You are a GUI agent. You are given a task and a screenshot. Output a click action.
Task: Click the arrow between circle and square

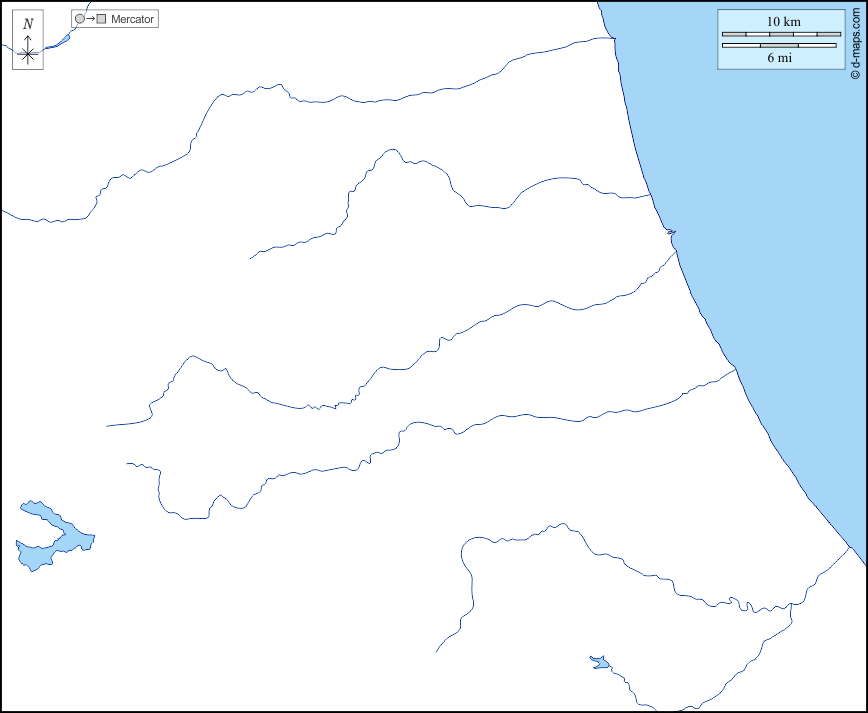tap(90, 19)
